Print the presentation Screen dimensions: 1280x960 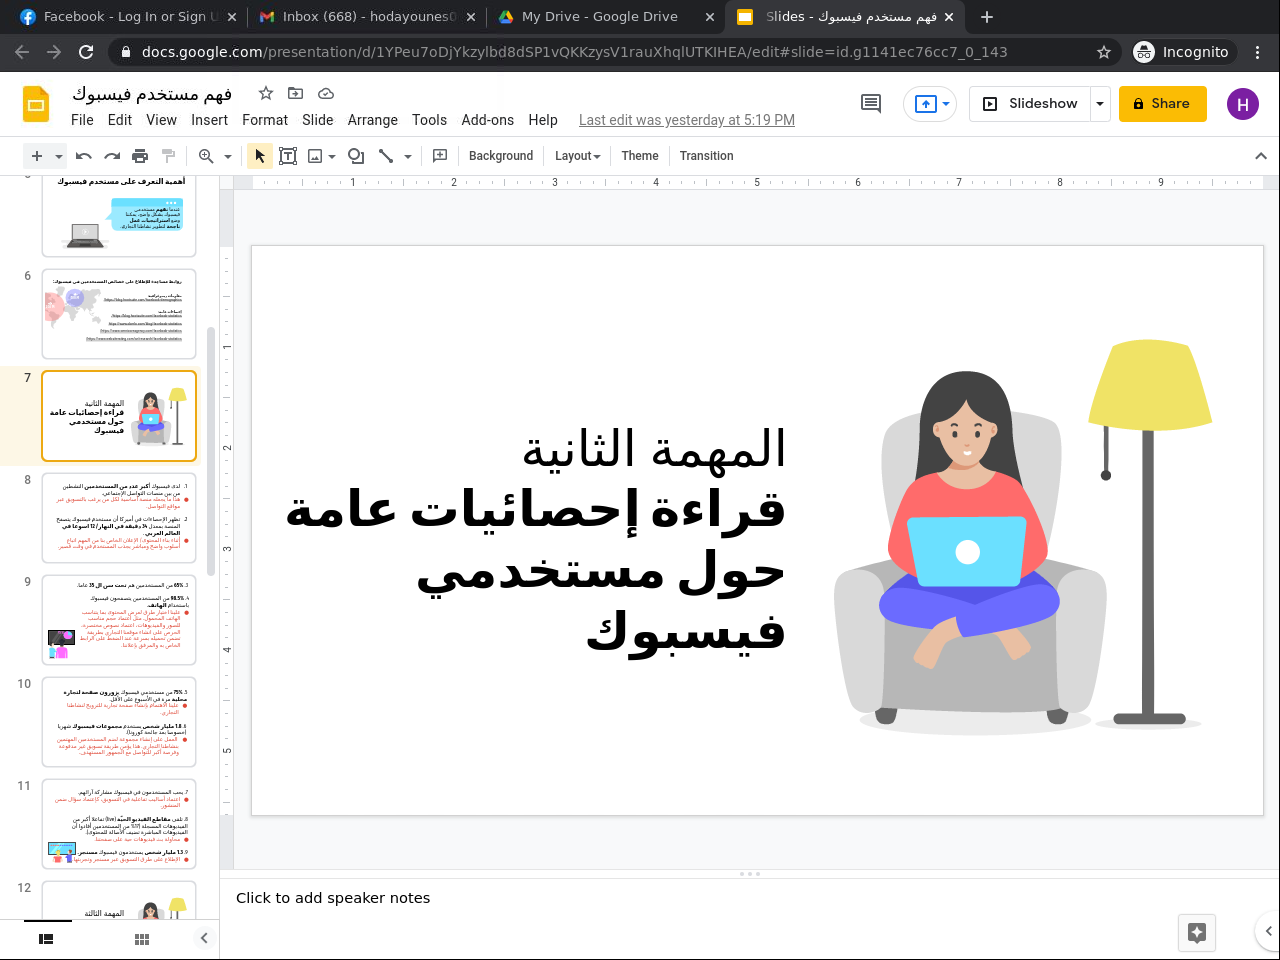[x=140, y=156]
